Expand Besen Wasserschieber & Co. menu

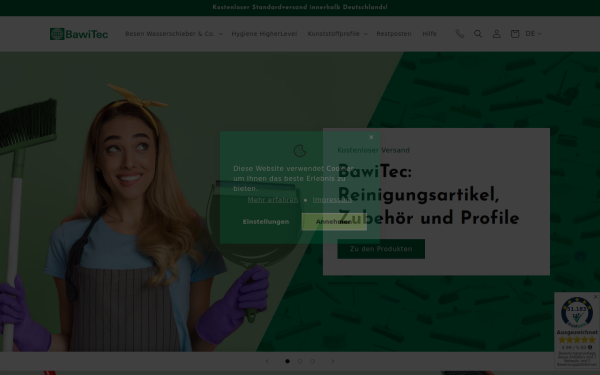tap(174, 34)
